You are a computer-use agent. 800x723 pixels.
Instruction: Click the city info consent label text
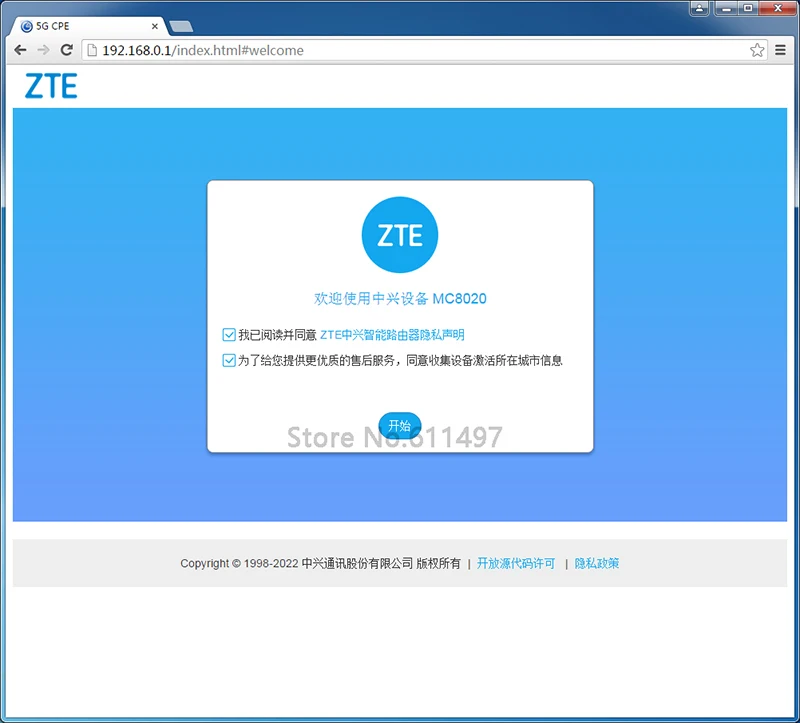pyautogui.click(x=400, y=360)
